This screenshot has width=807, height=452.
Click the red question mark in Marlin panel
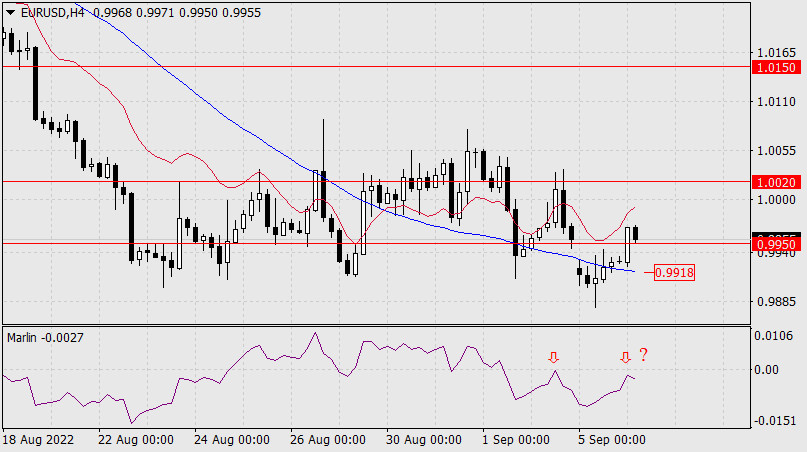click(644, 355)
